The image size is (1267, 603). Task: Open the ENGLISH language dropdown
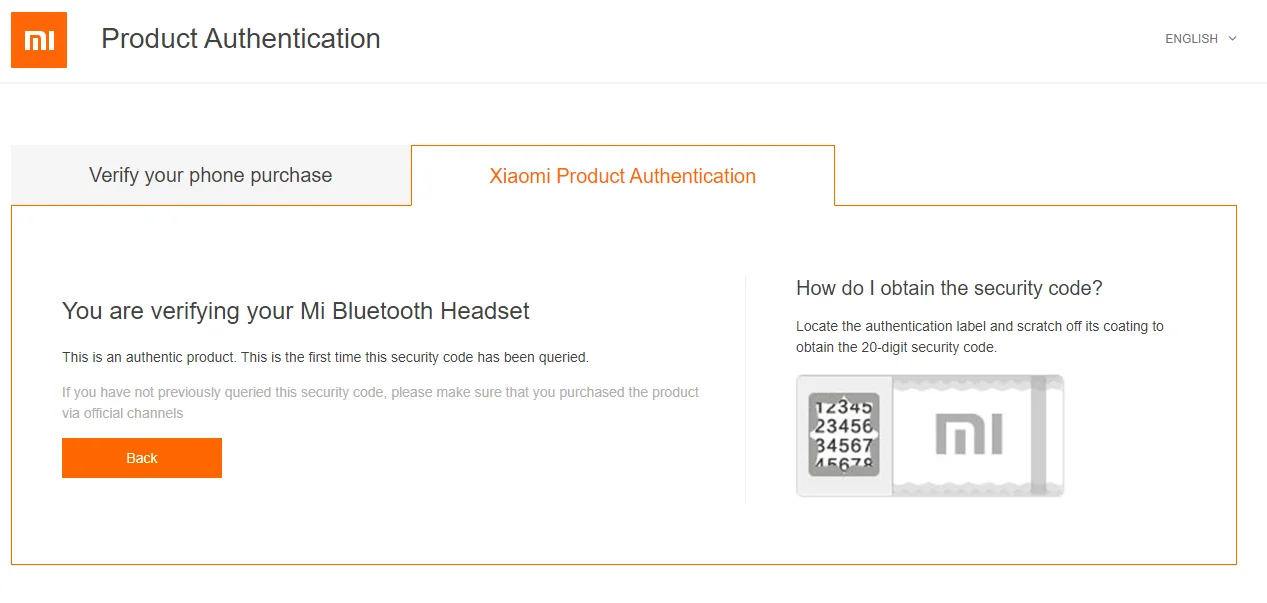1191,39
